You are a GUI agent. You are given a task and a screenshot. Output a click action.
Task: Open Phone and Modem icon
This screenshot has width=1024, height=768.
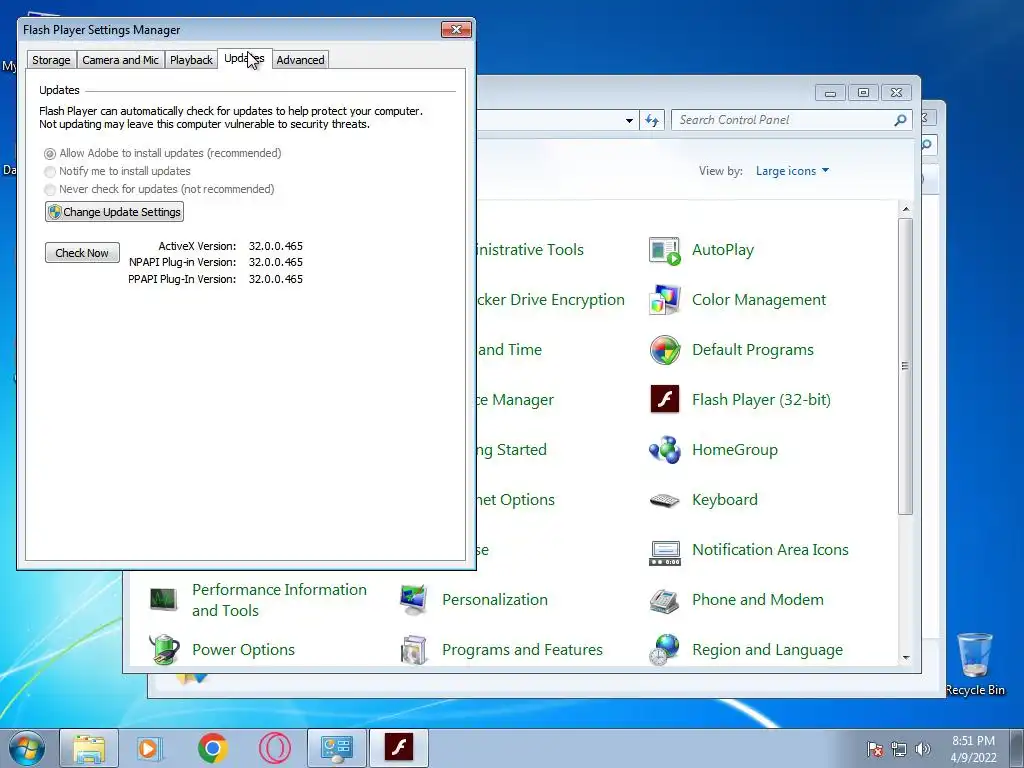click(x=665, y=600)
